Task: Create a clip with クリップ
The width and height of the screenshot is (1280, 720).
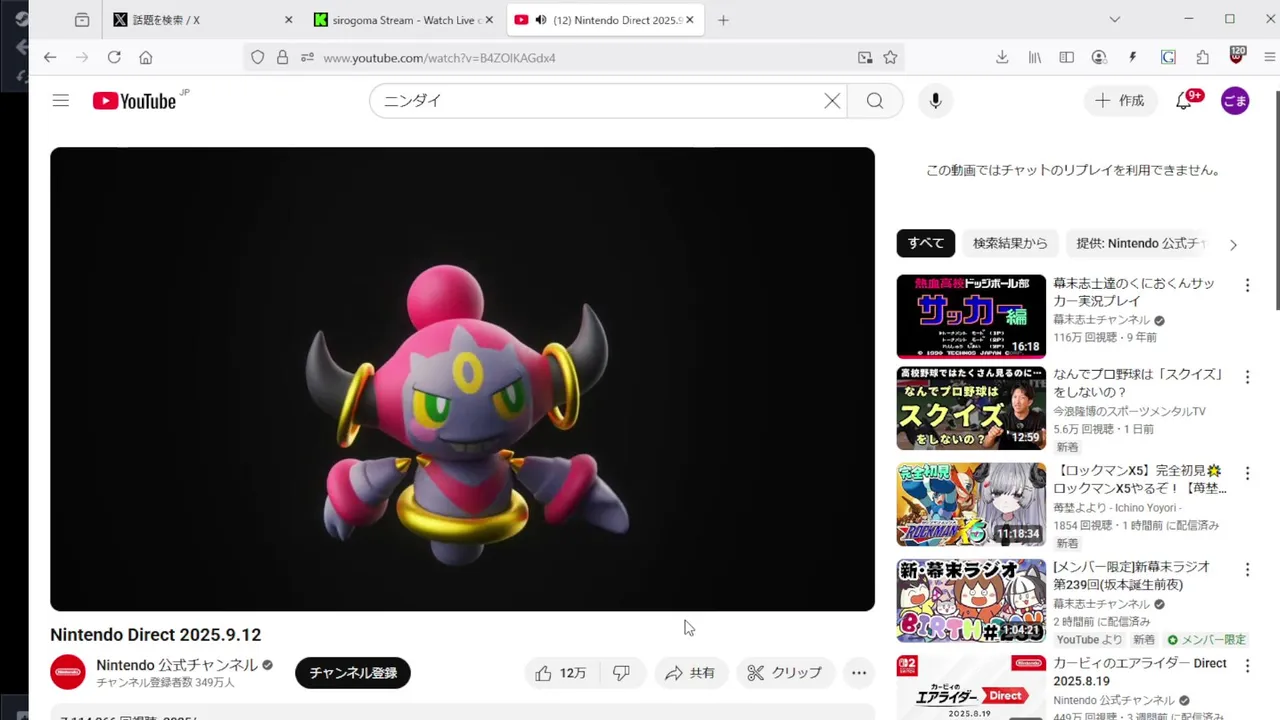Action: [785, 673]
